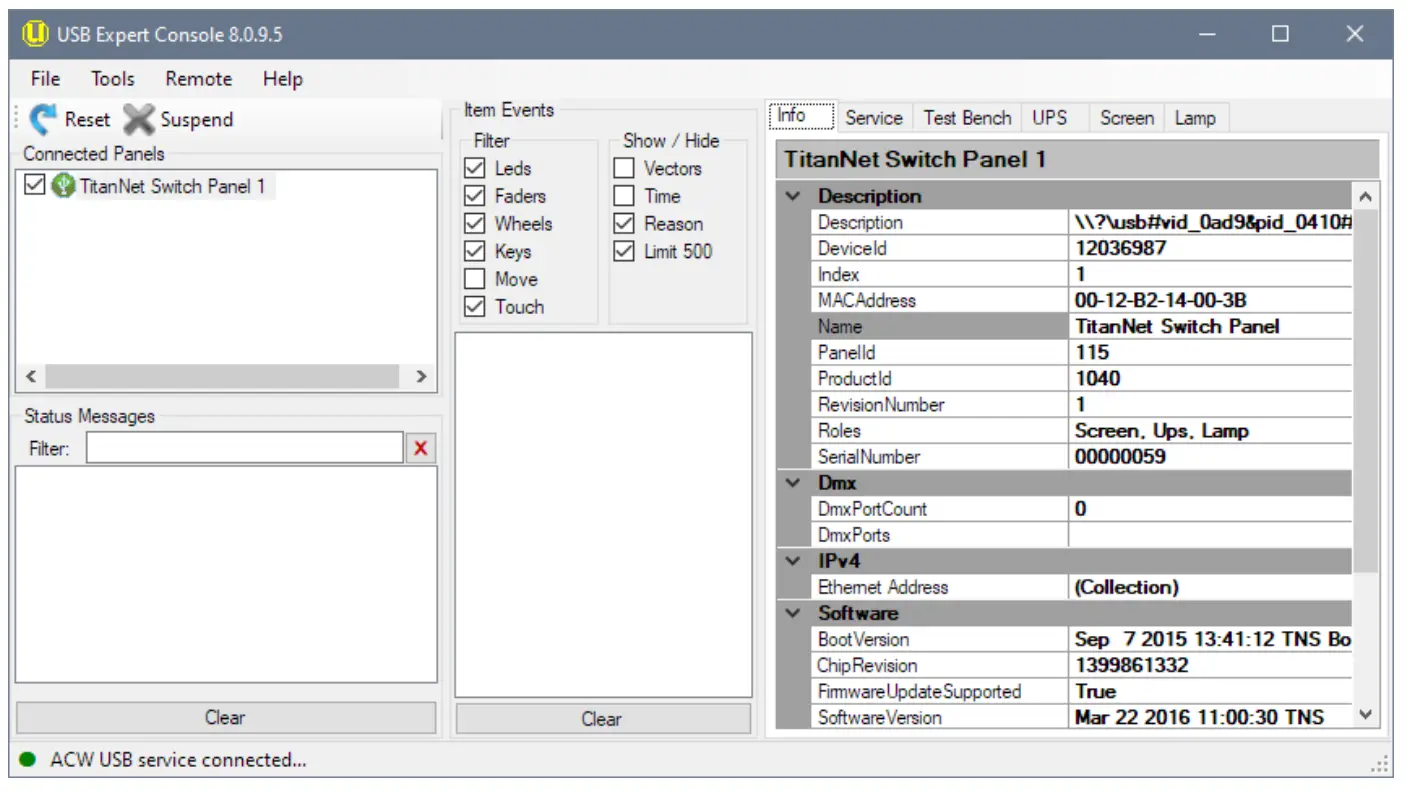Screen dimensions: 1406x792
Task: Click the FirmwareUpdateSupported value True
Action: pyautogui.click(x=1095, y=691)
